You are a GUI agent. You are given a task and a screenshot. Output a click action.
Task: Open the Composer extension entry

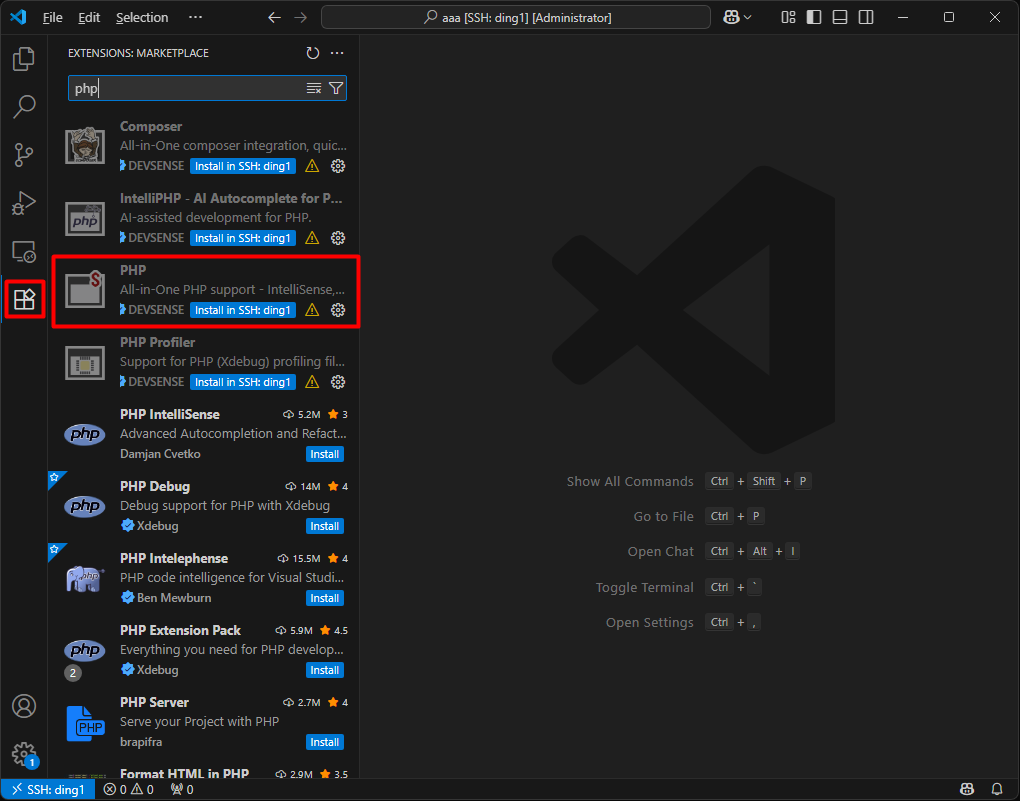pyautogui.click(x=206, y=146)
